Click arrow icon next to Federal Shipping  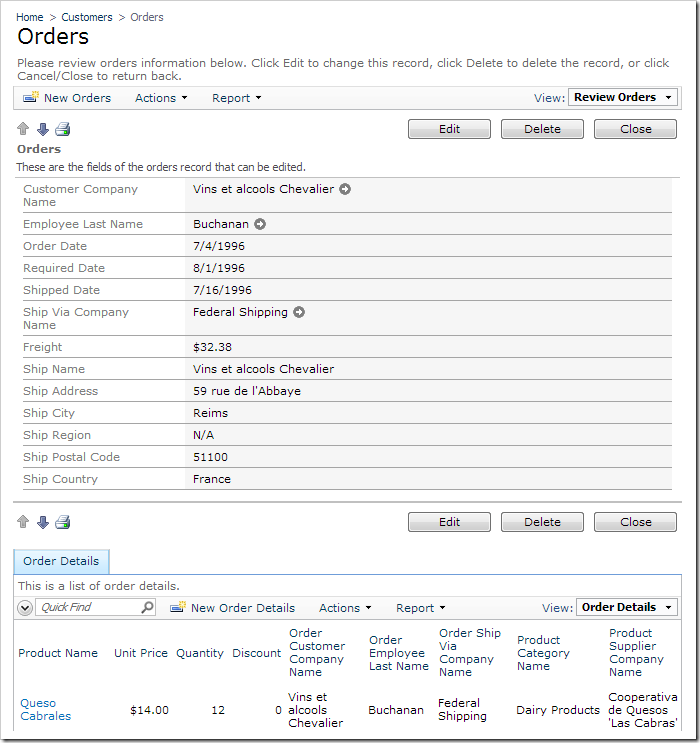299,312
